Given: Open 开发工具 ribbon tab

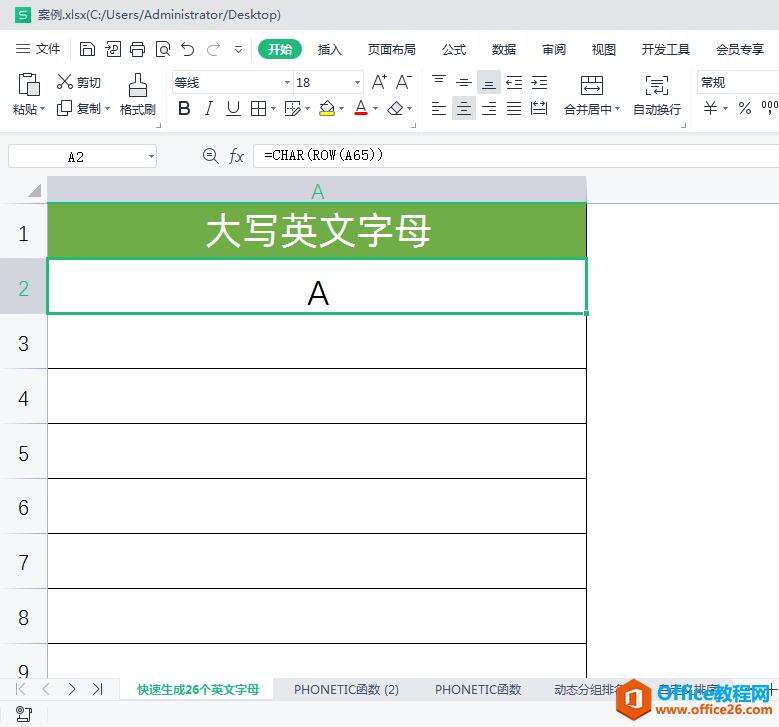Looking at the screenshot, I should pyautogui.click(x=666, y=49).
